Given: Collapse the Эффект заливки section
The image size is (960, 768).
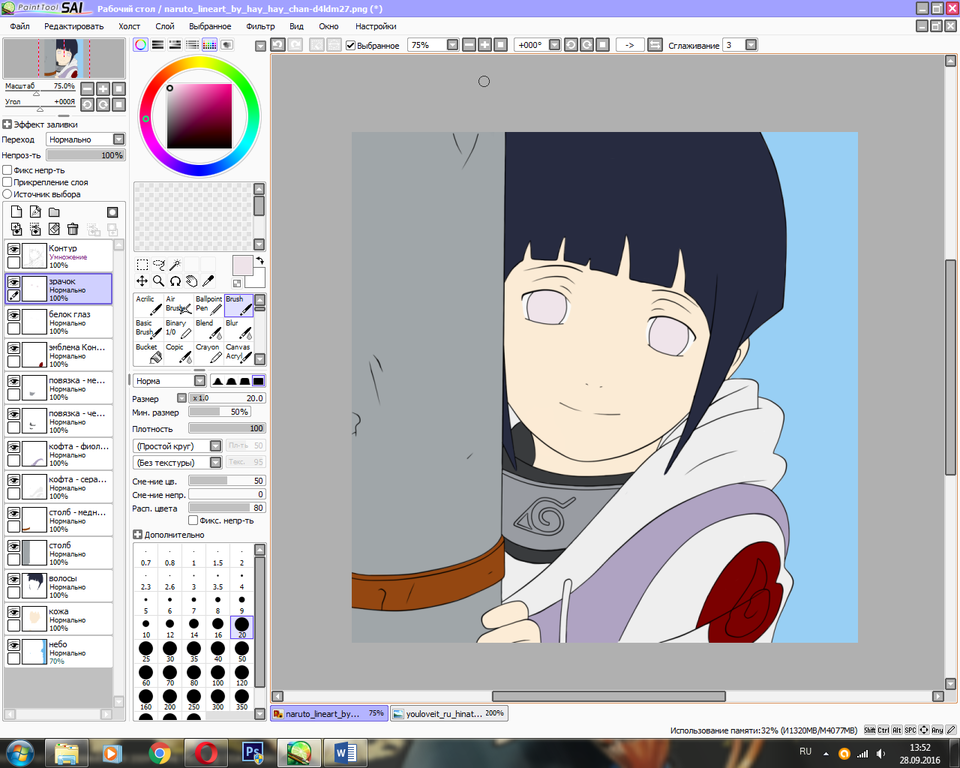Looking at the screenshot, I should tap(7, 124).
